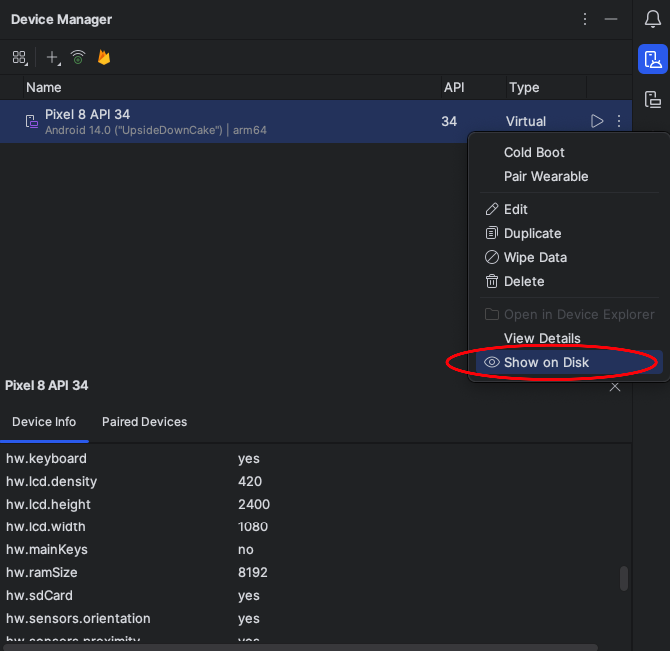This screenshot has width=670, height=651.
Task: Click the trash icon beside Delete
Action: point(492,282)
